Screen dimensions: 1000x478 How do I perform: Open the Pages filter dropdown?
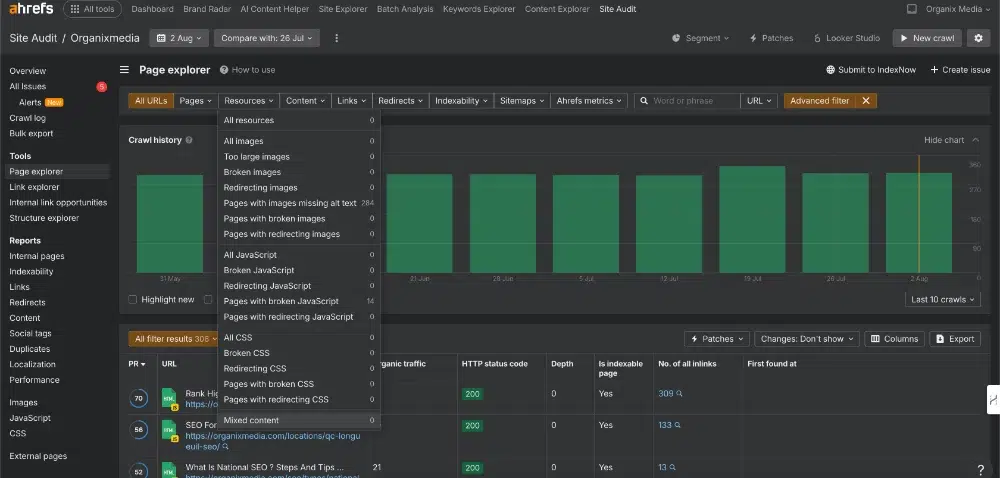click(195, 101)
